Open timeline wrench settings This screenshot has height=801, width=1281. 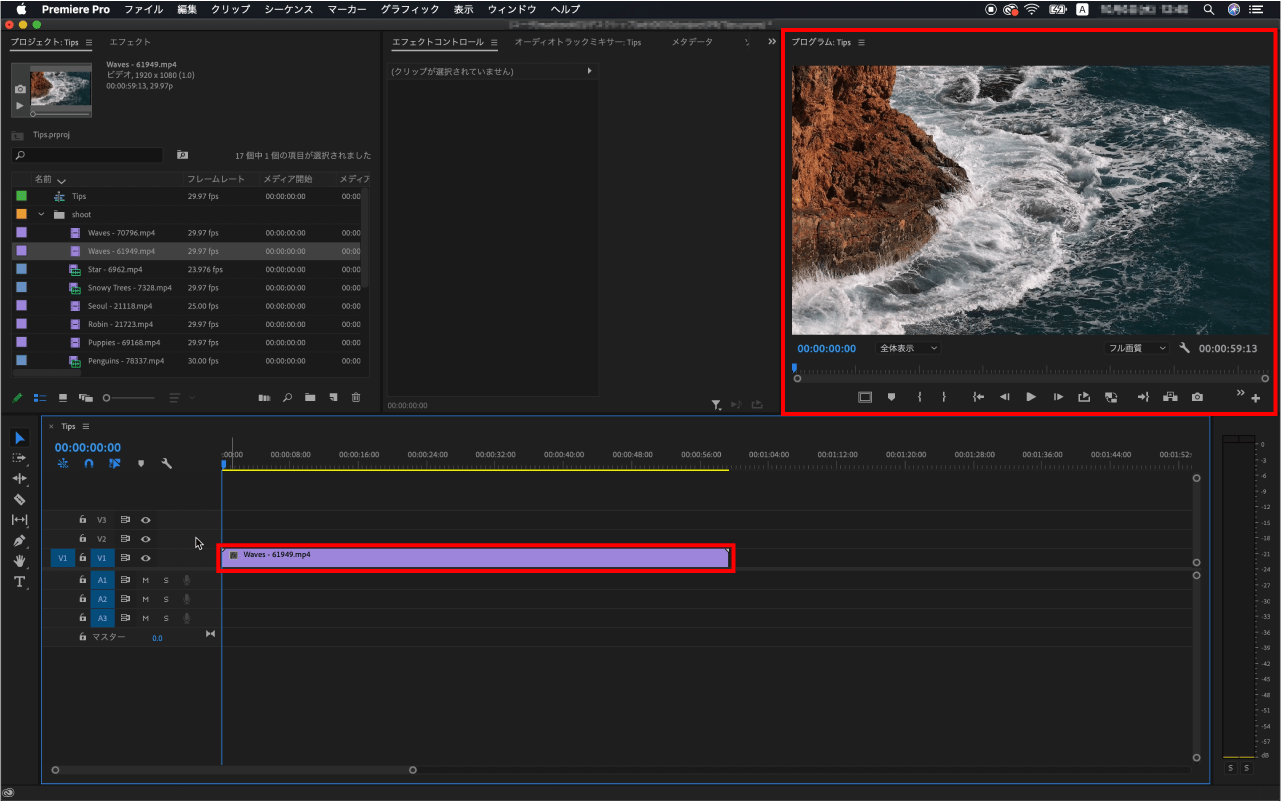167,464
